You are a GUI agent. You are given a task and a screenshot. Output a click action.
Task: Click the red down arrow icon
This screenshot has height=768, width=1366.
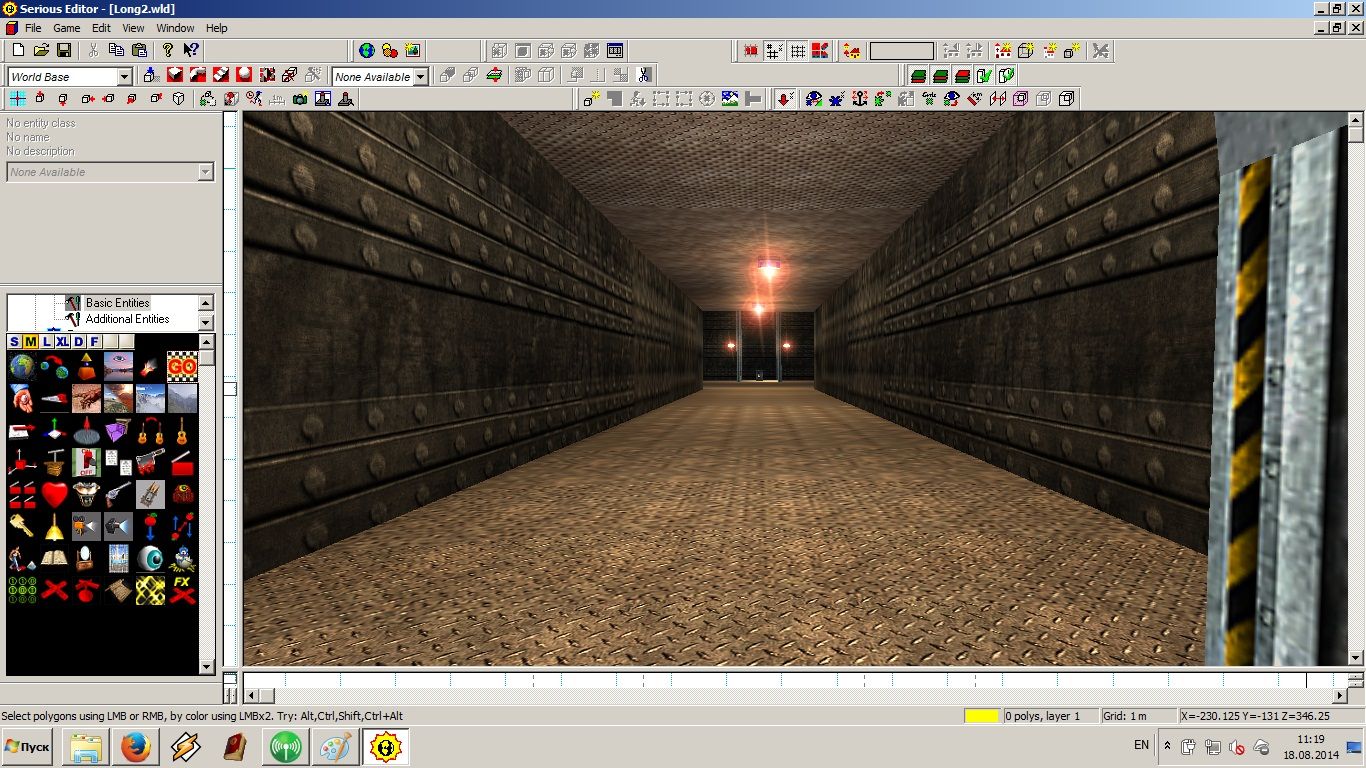785,99
